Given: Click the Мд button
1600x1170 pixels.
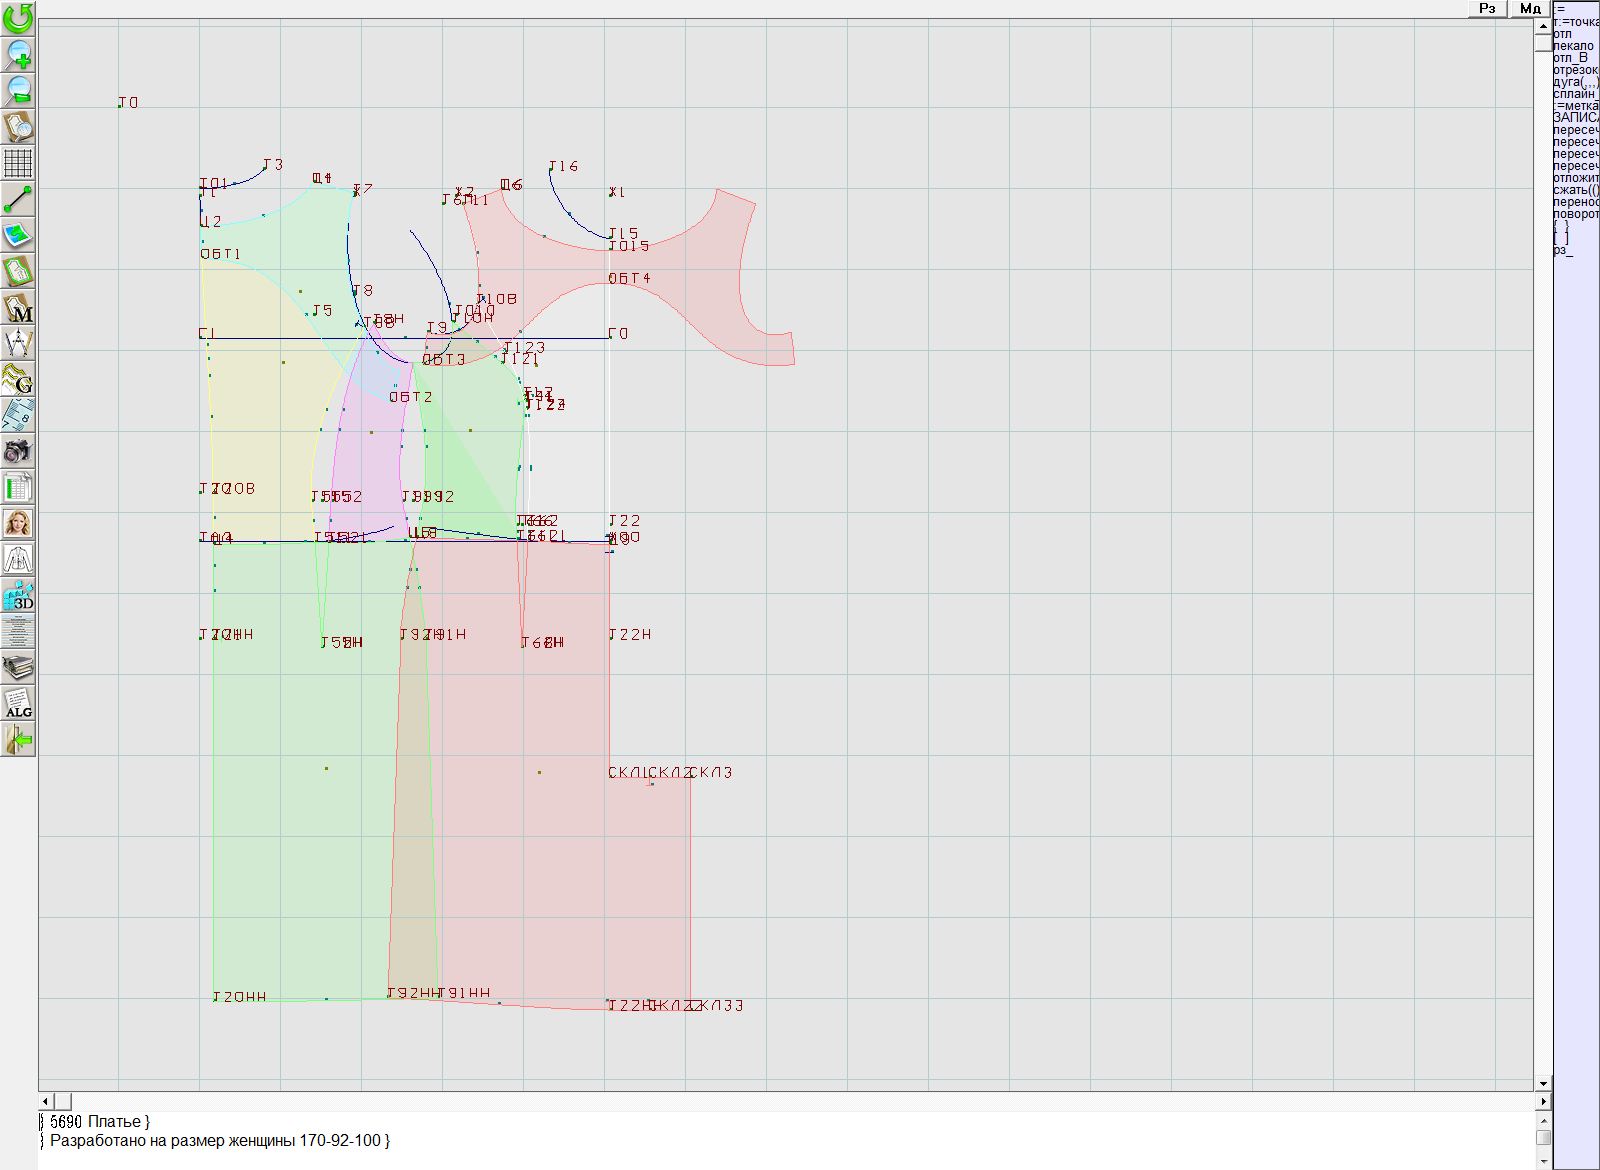Looking at the screenshot, I should point(1530,8).
